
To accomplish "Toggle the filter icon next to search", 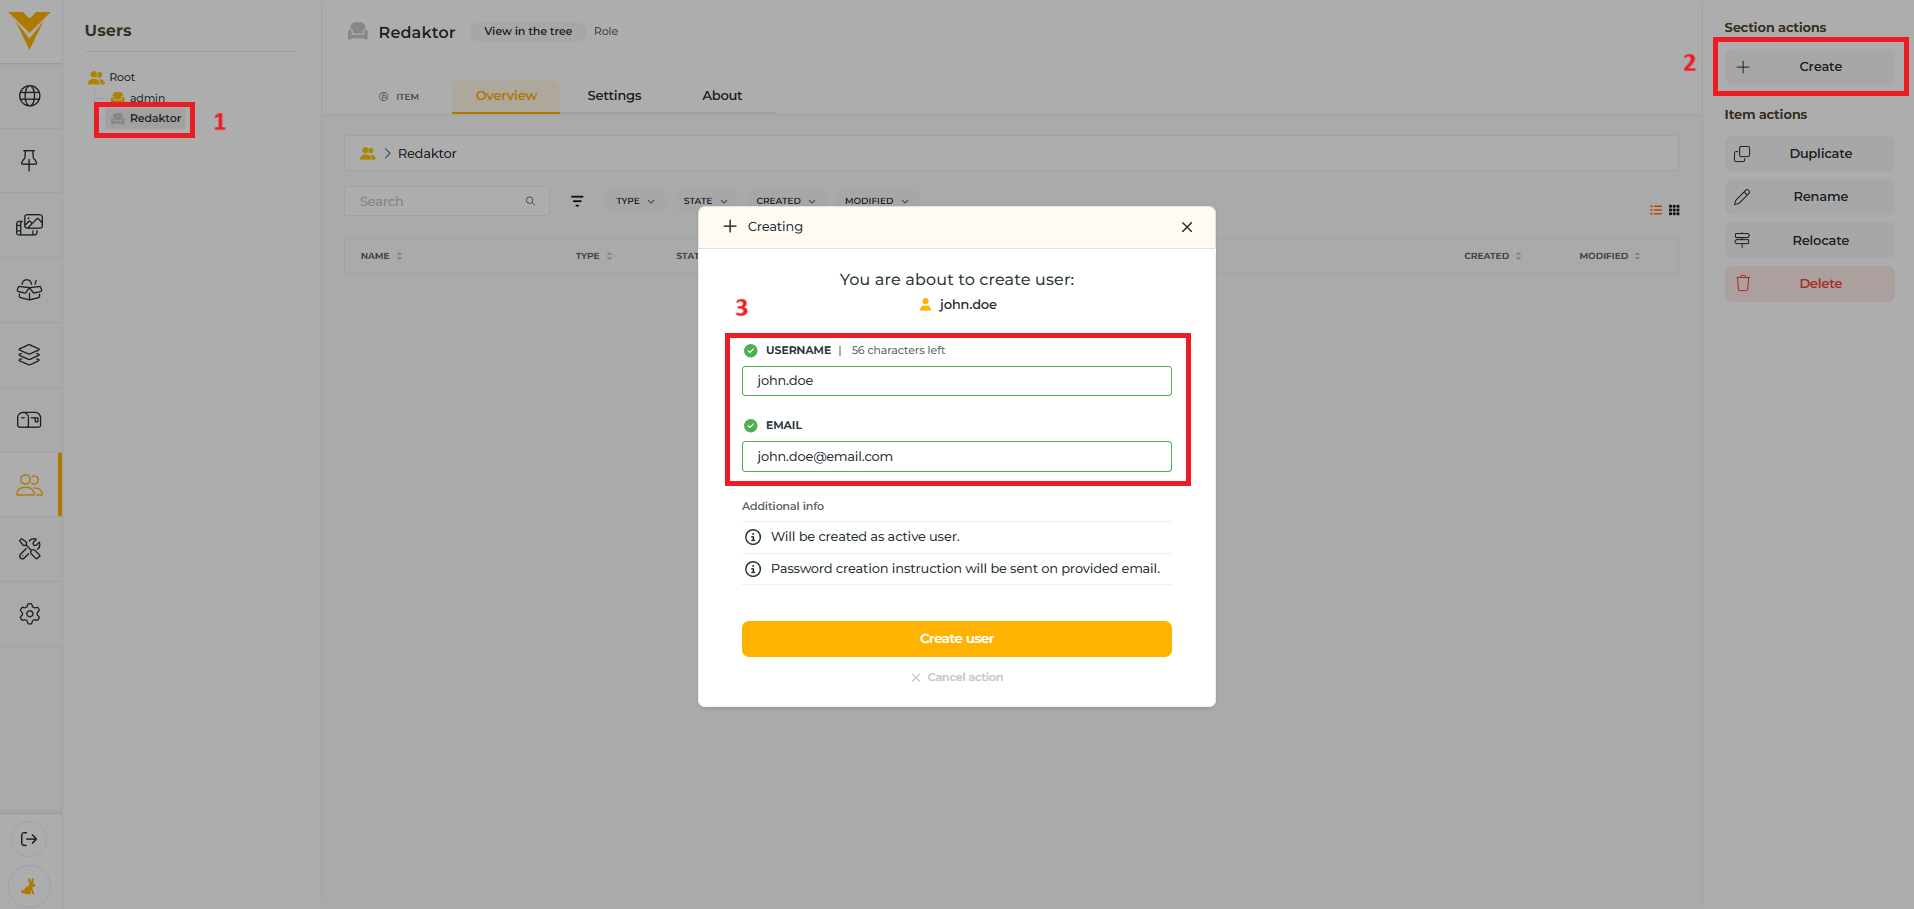I will tap(577, 201).
